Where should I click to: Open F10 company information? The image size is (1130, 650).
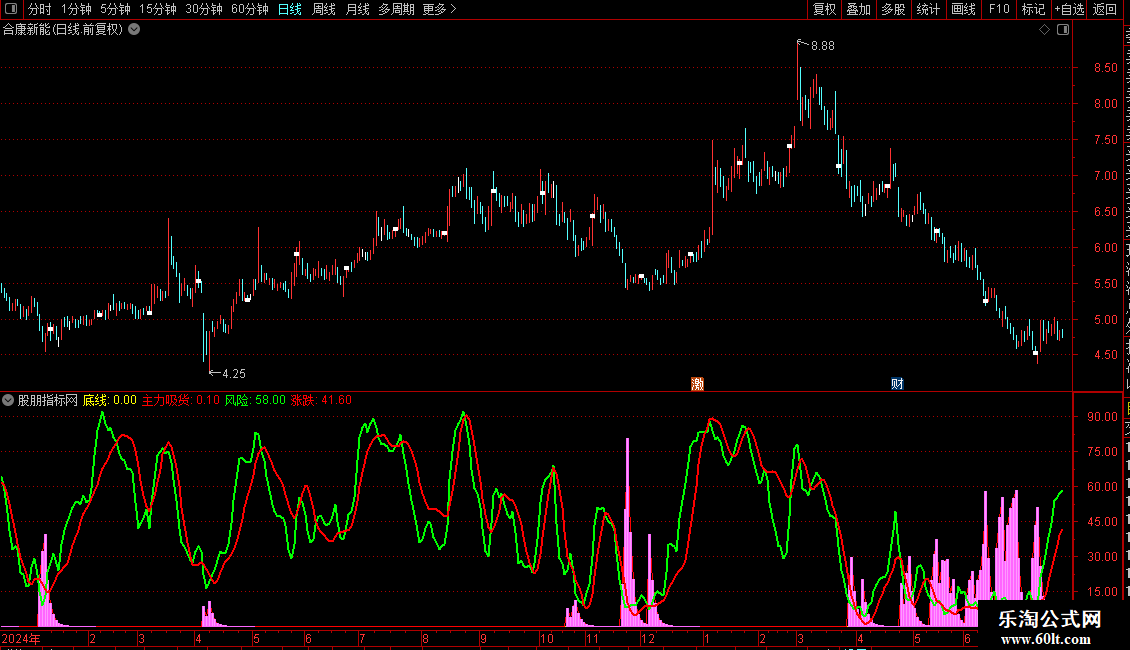click(999, 9)
